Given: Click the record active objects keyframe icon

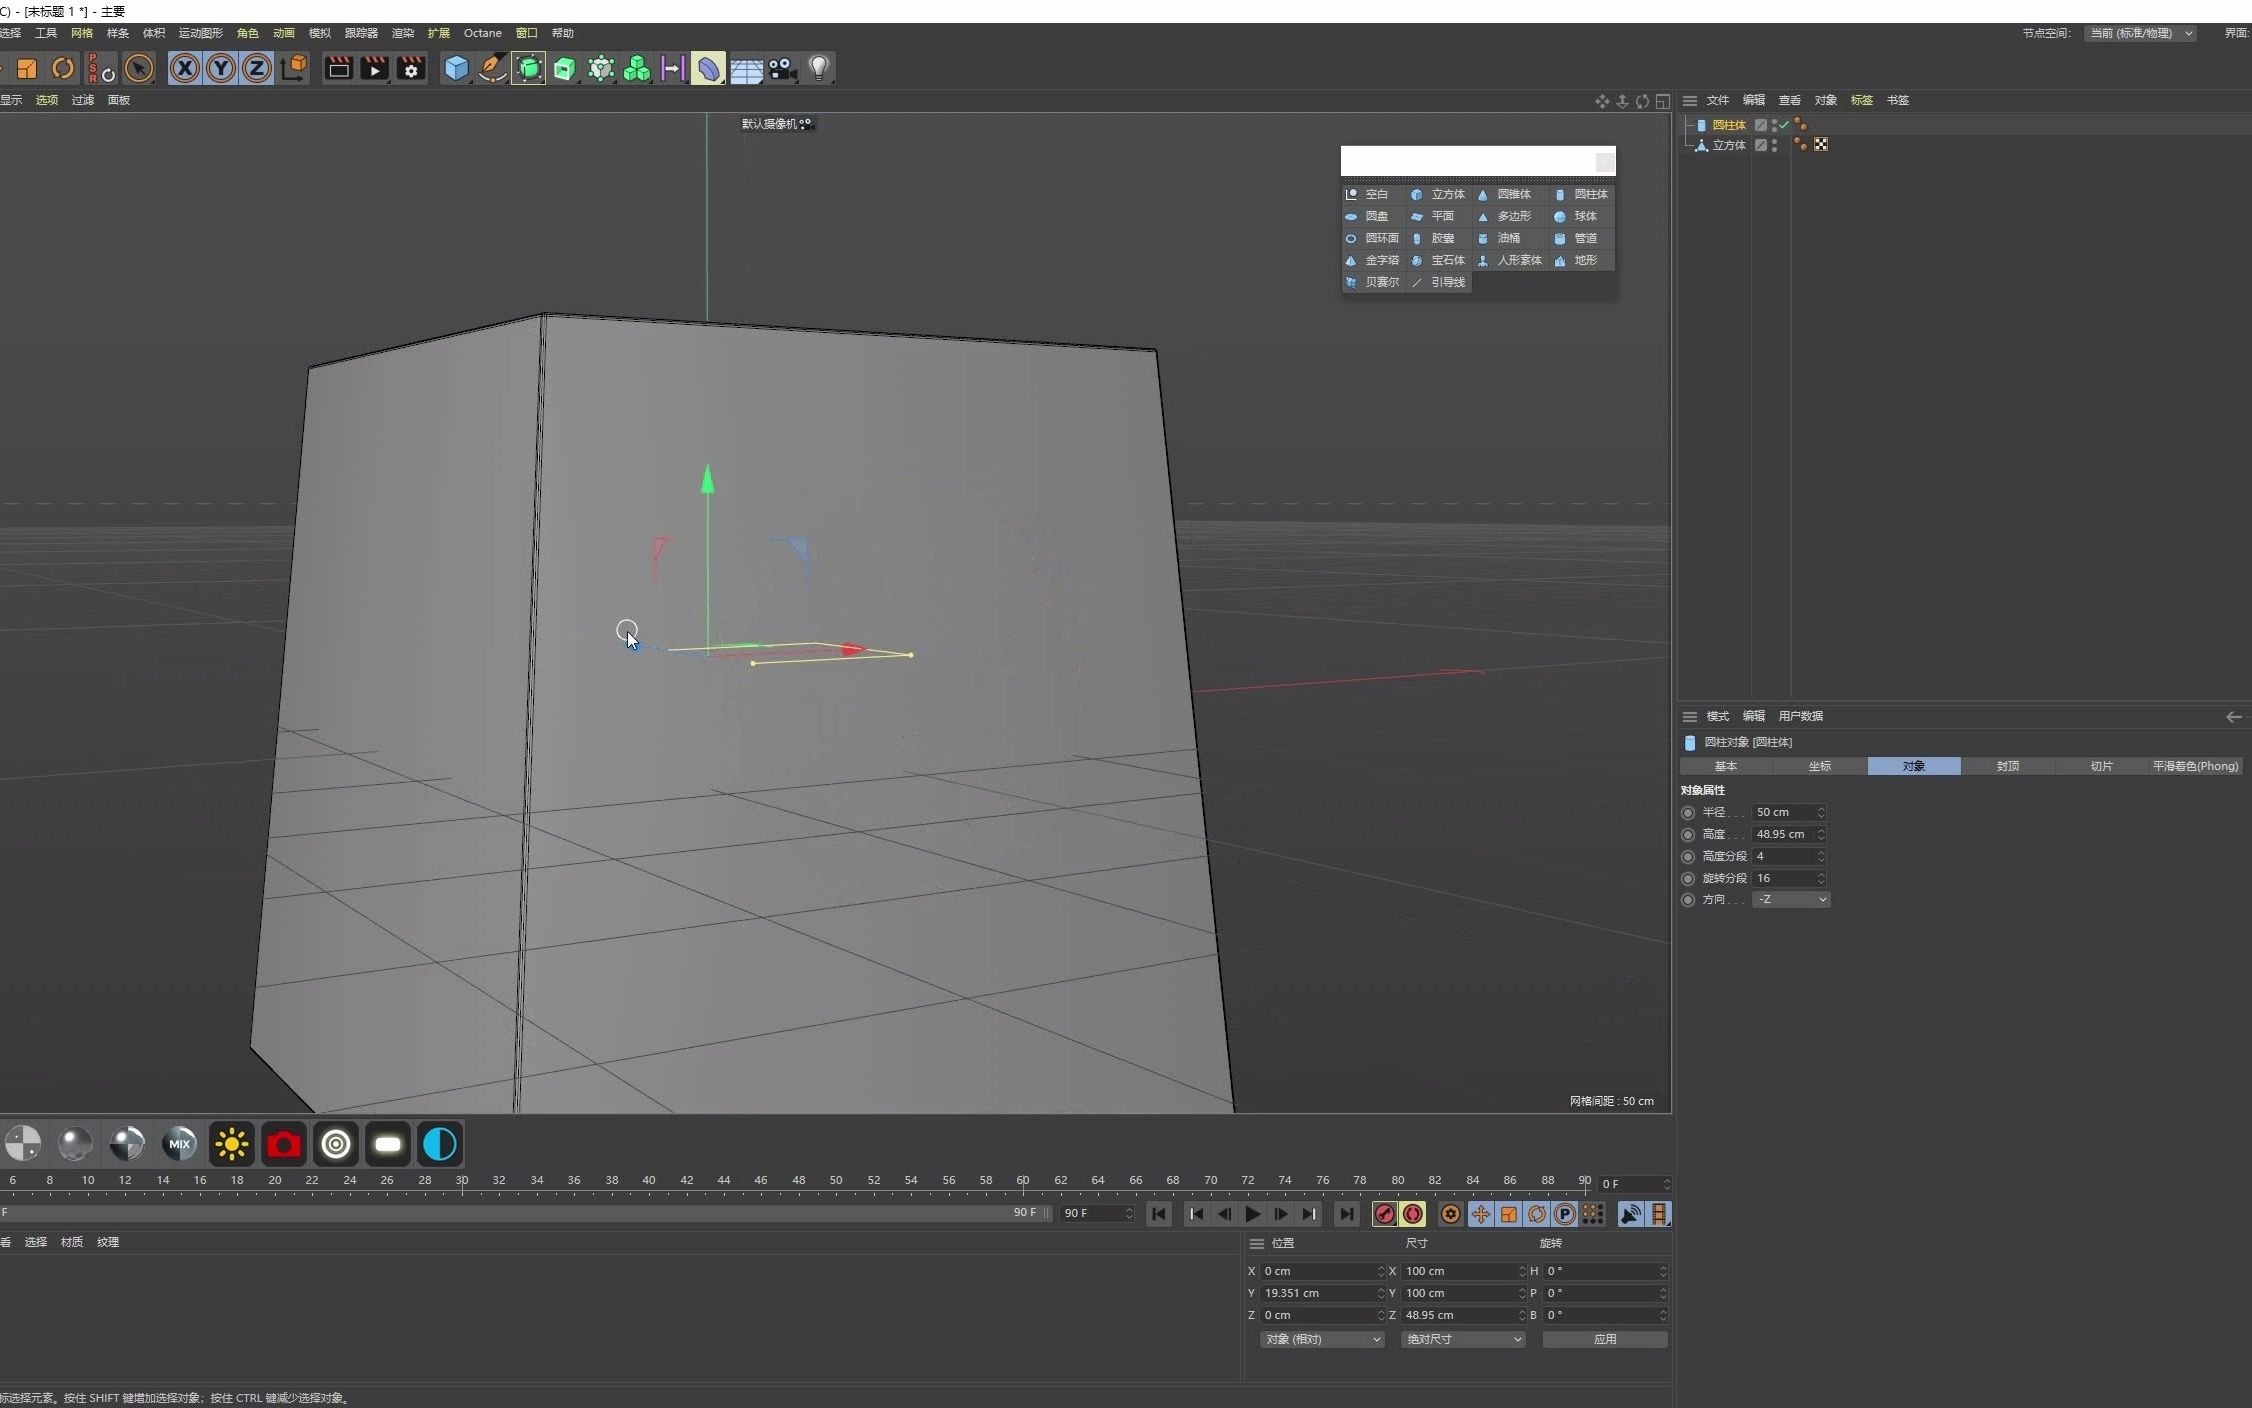Looking at the screenshot, I should point(1384,1214).
